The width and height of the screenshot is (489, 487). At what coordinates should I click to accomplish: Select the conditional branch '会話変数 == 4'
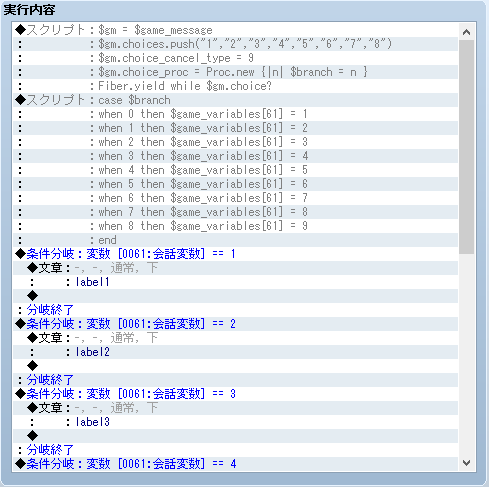point(236,464)
